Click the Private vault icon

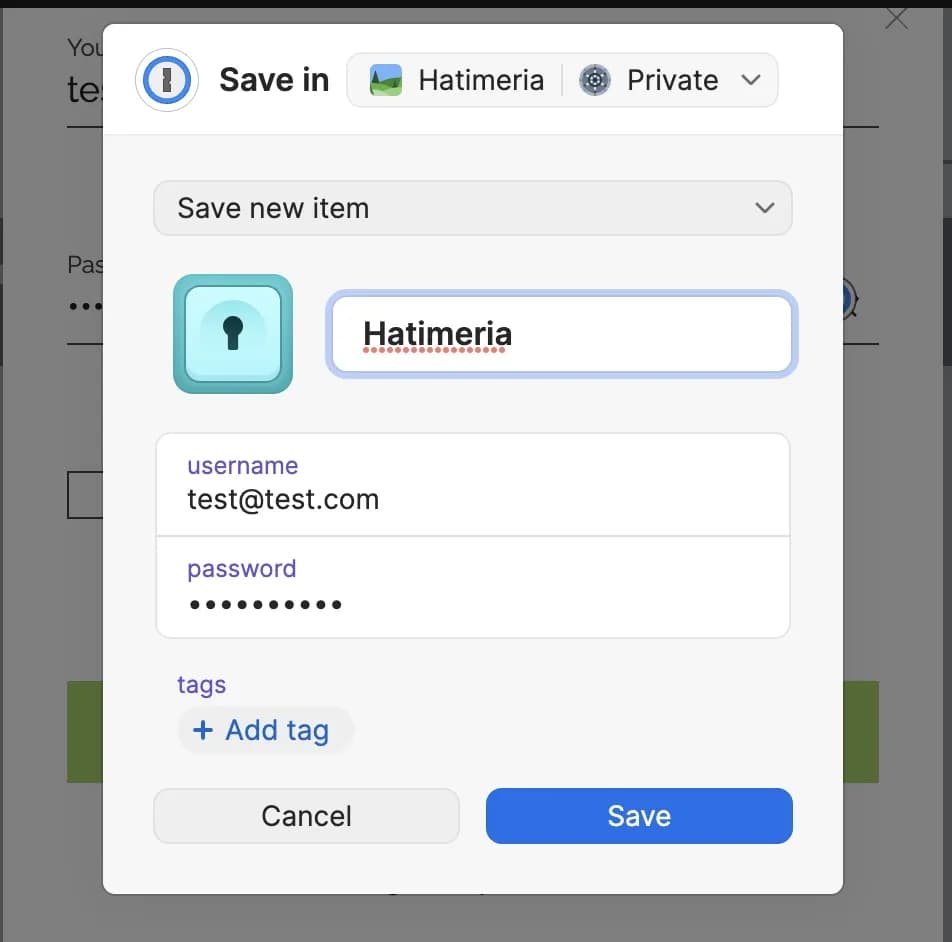point(595,80)
